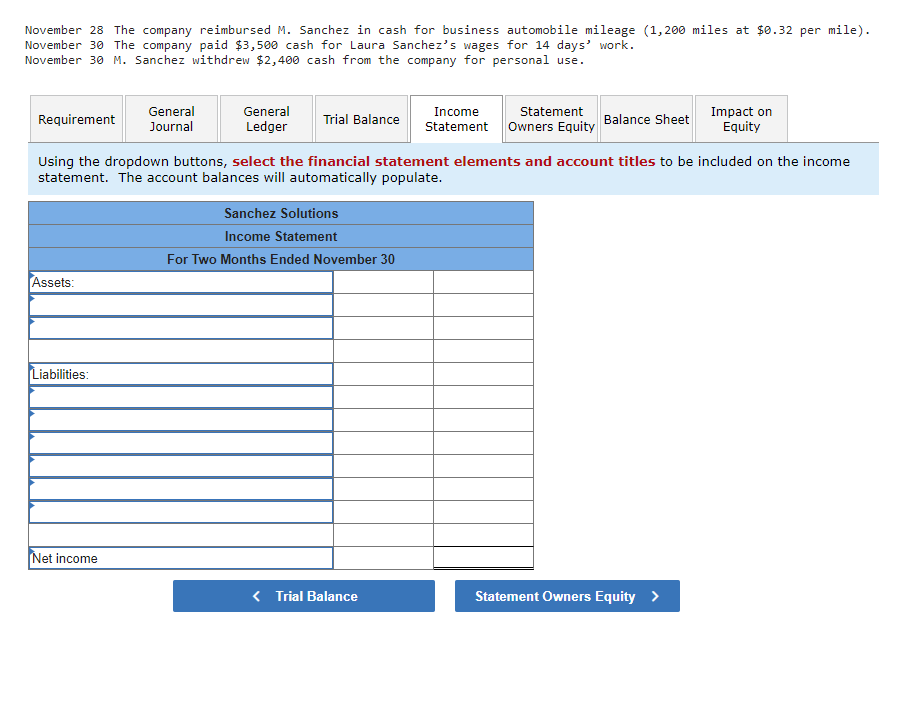Screen dimensions: 898x709
Task: Go back with the Trial Balance button
Action: [x=304, y=596]
